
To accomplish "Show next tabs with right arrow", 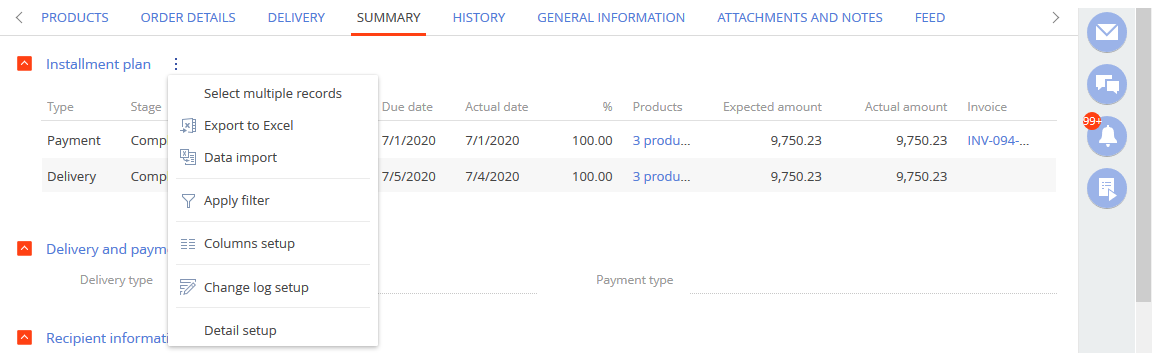I will 1056,18.
